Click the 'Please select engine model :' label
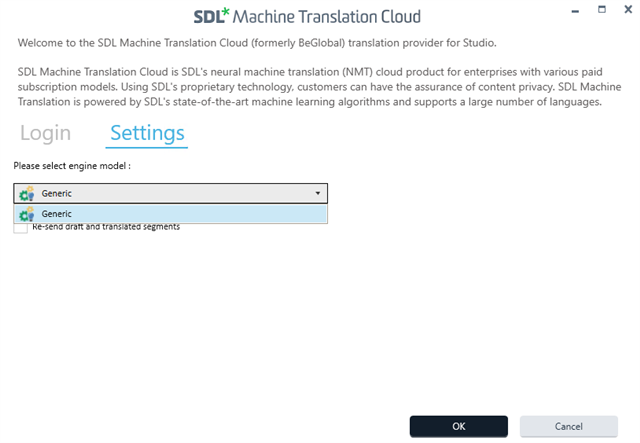The width and height of the screenshot is (640, 443). click(x=72, y=166)
